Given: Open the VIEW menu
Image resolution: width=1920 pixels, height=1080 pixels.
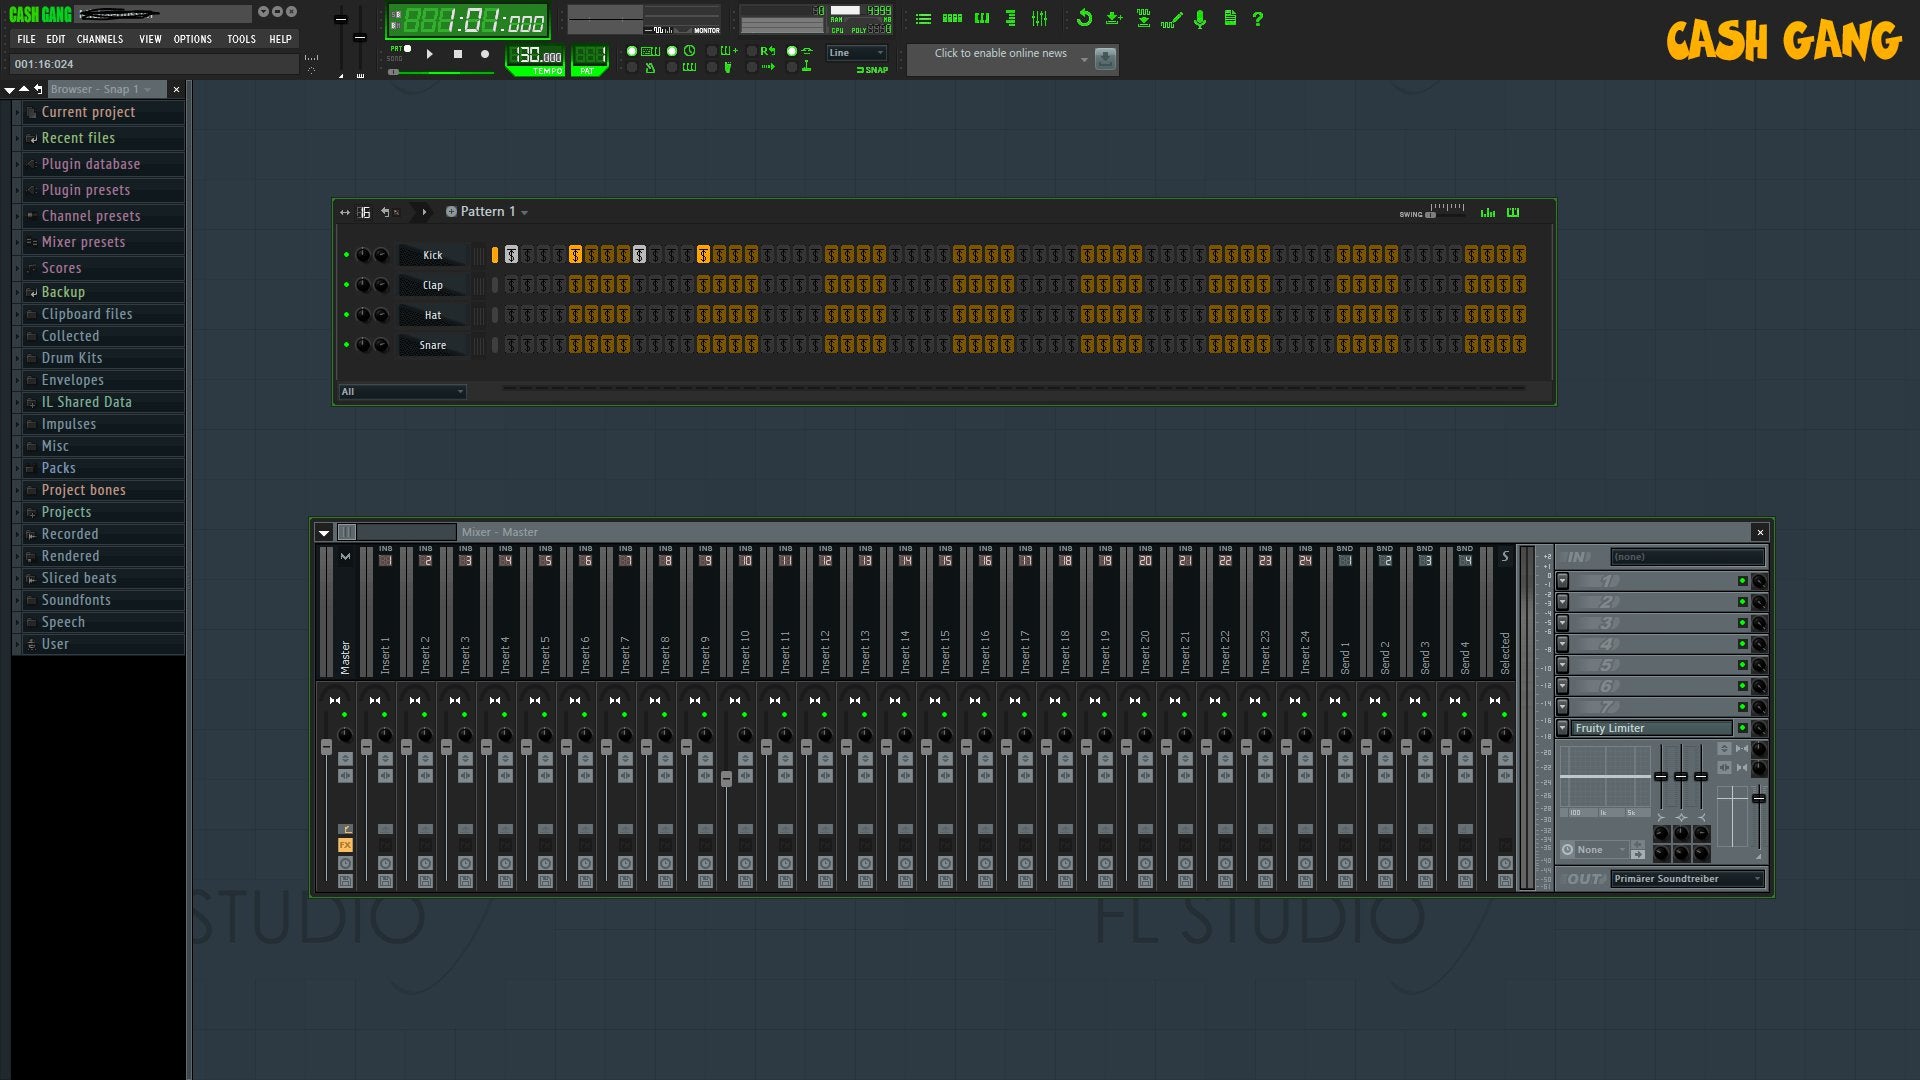Looking at the screenshot, I should tap(150, 39).
